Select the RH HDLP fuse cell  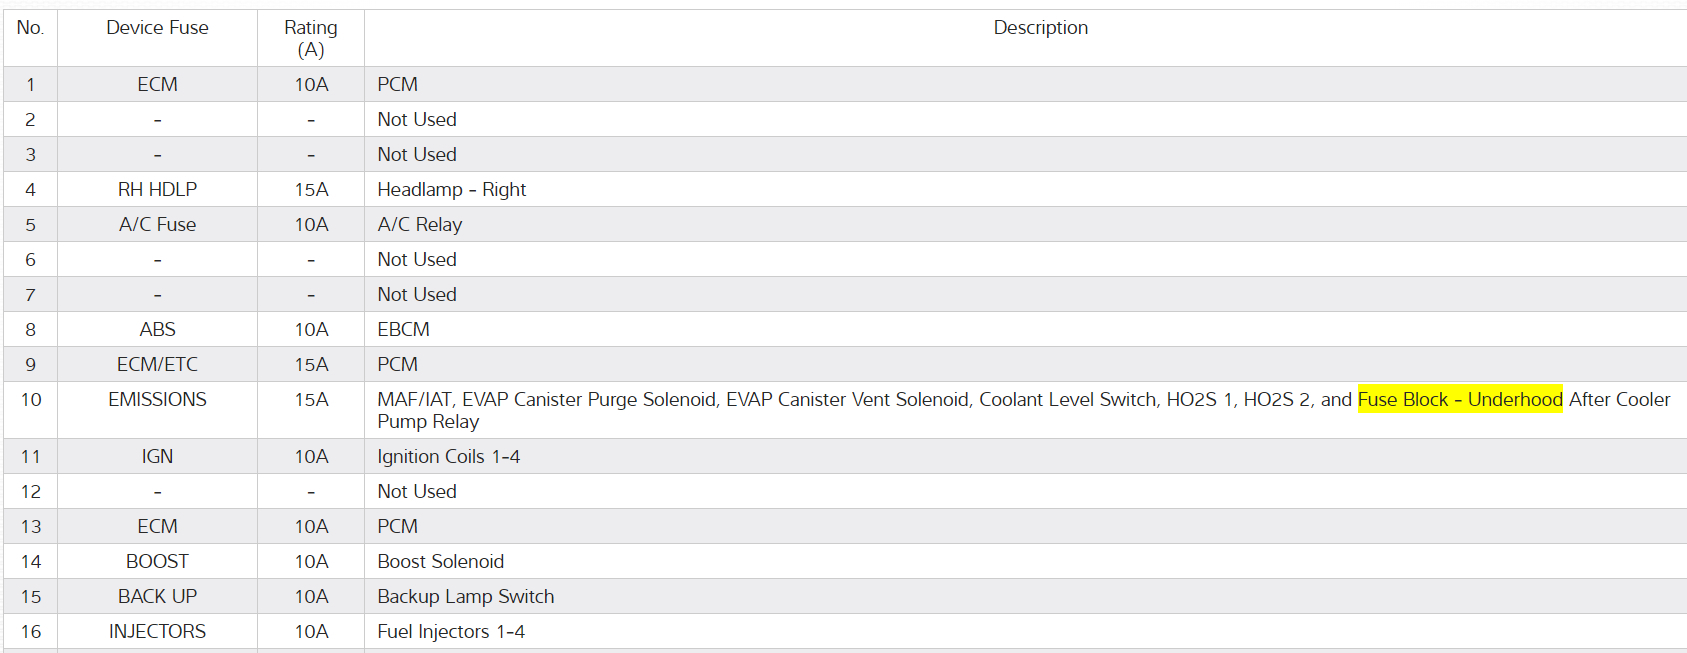click(x=157, y=190)
